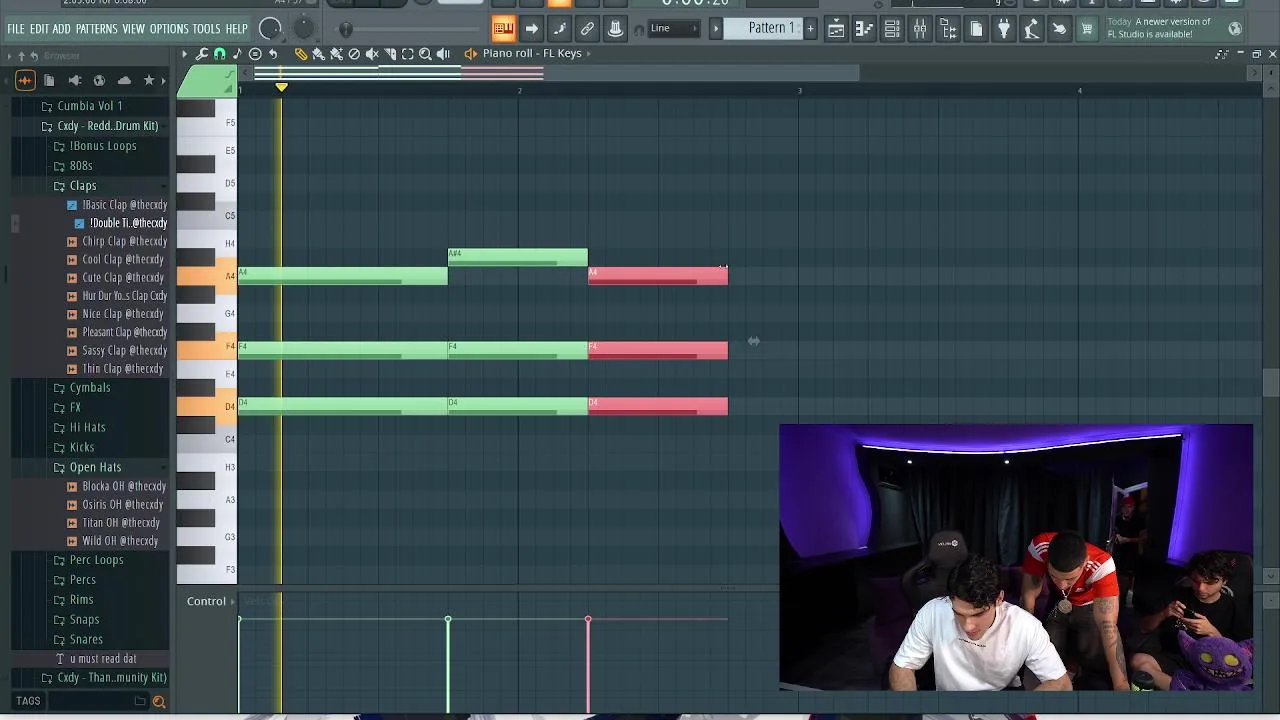Viewport: 1280px width, 720px height.
Task: Activate the Playback scrub speaker tool
Action: coord(443,54)
